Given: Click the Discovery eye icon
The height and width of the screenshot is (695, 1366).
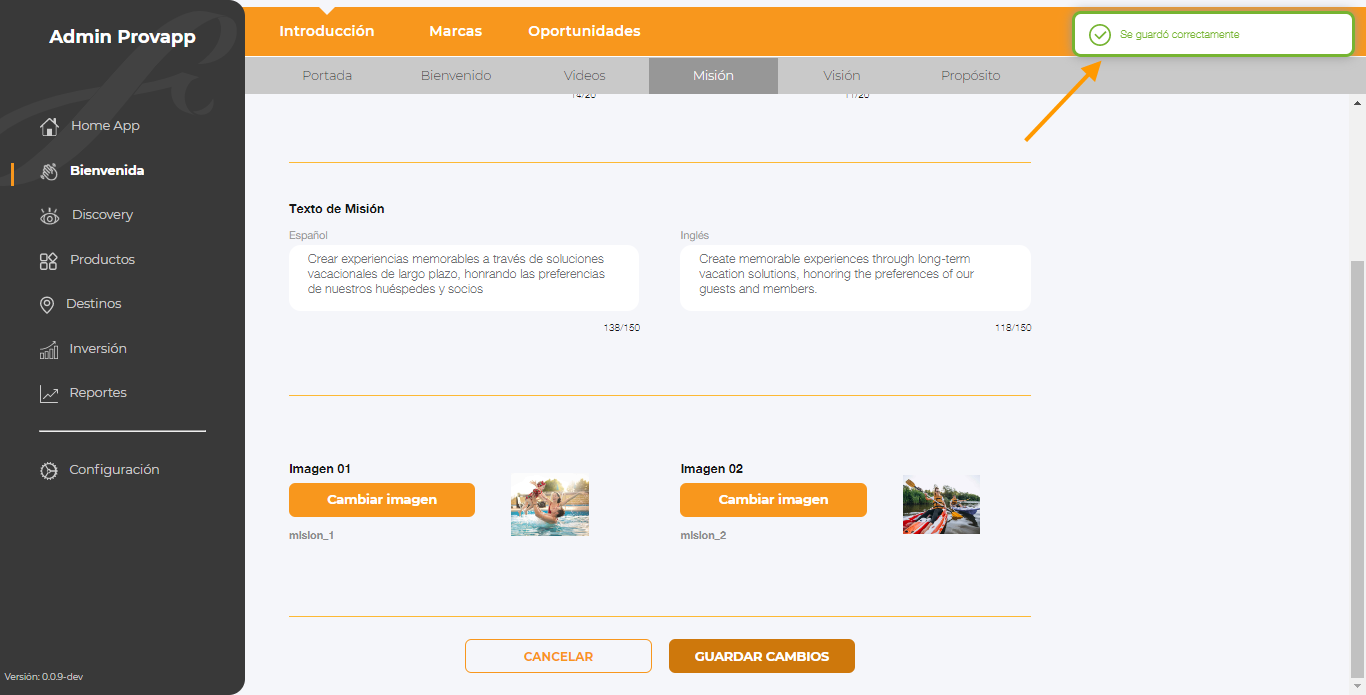Looking at the screenshot, I should pyautogui.click(x=49, y=216).
